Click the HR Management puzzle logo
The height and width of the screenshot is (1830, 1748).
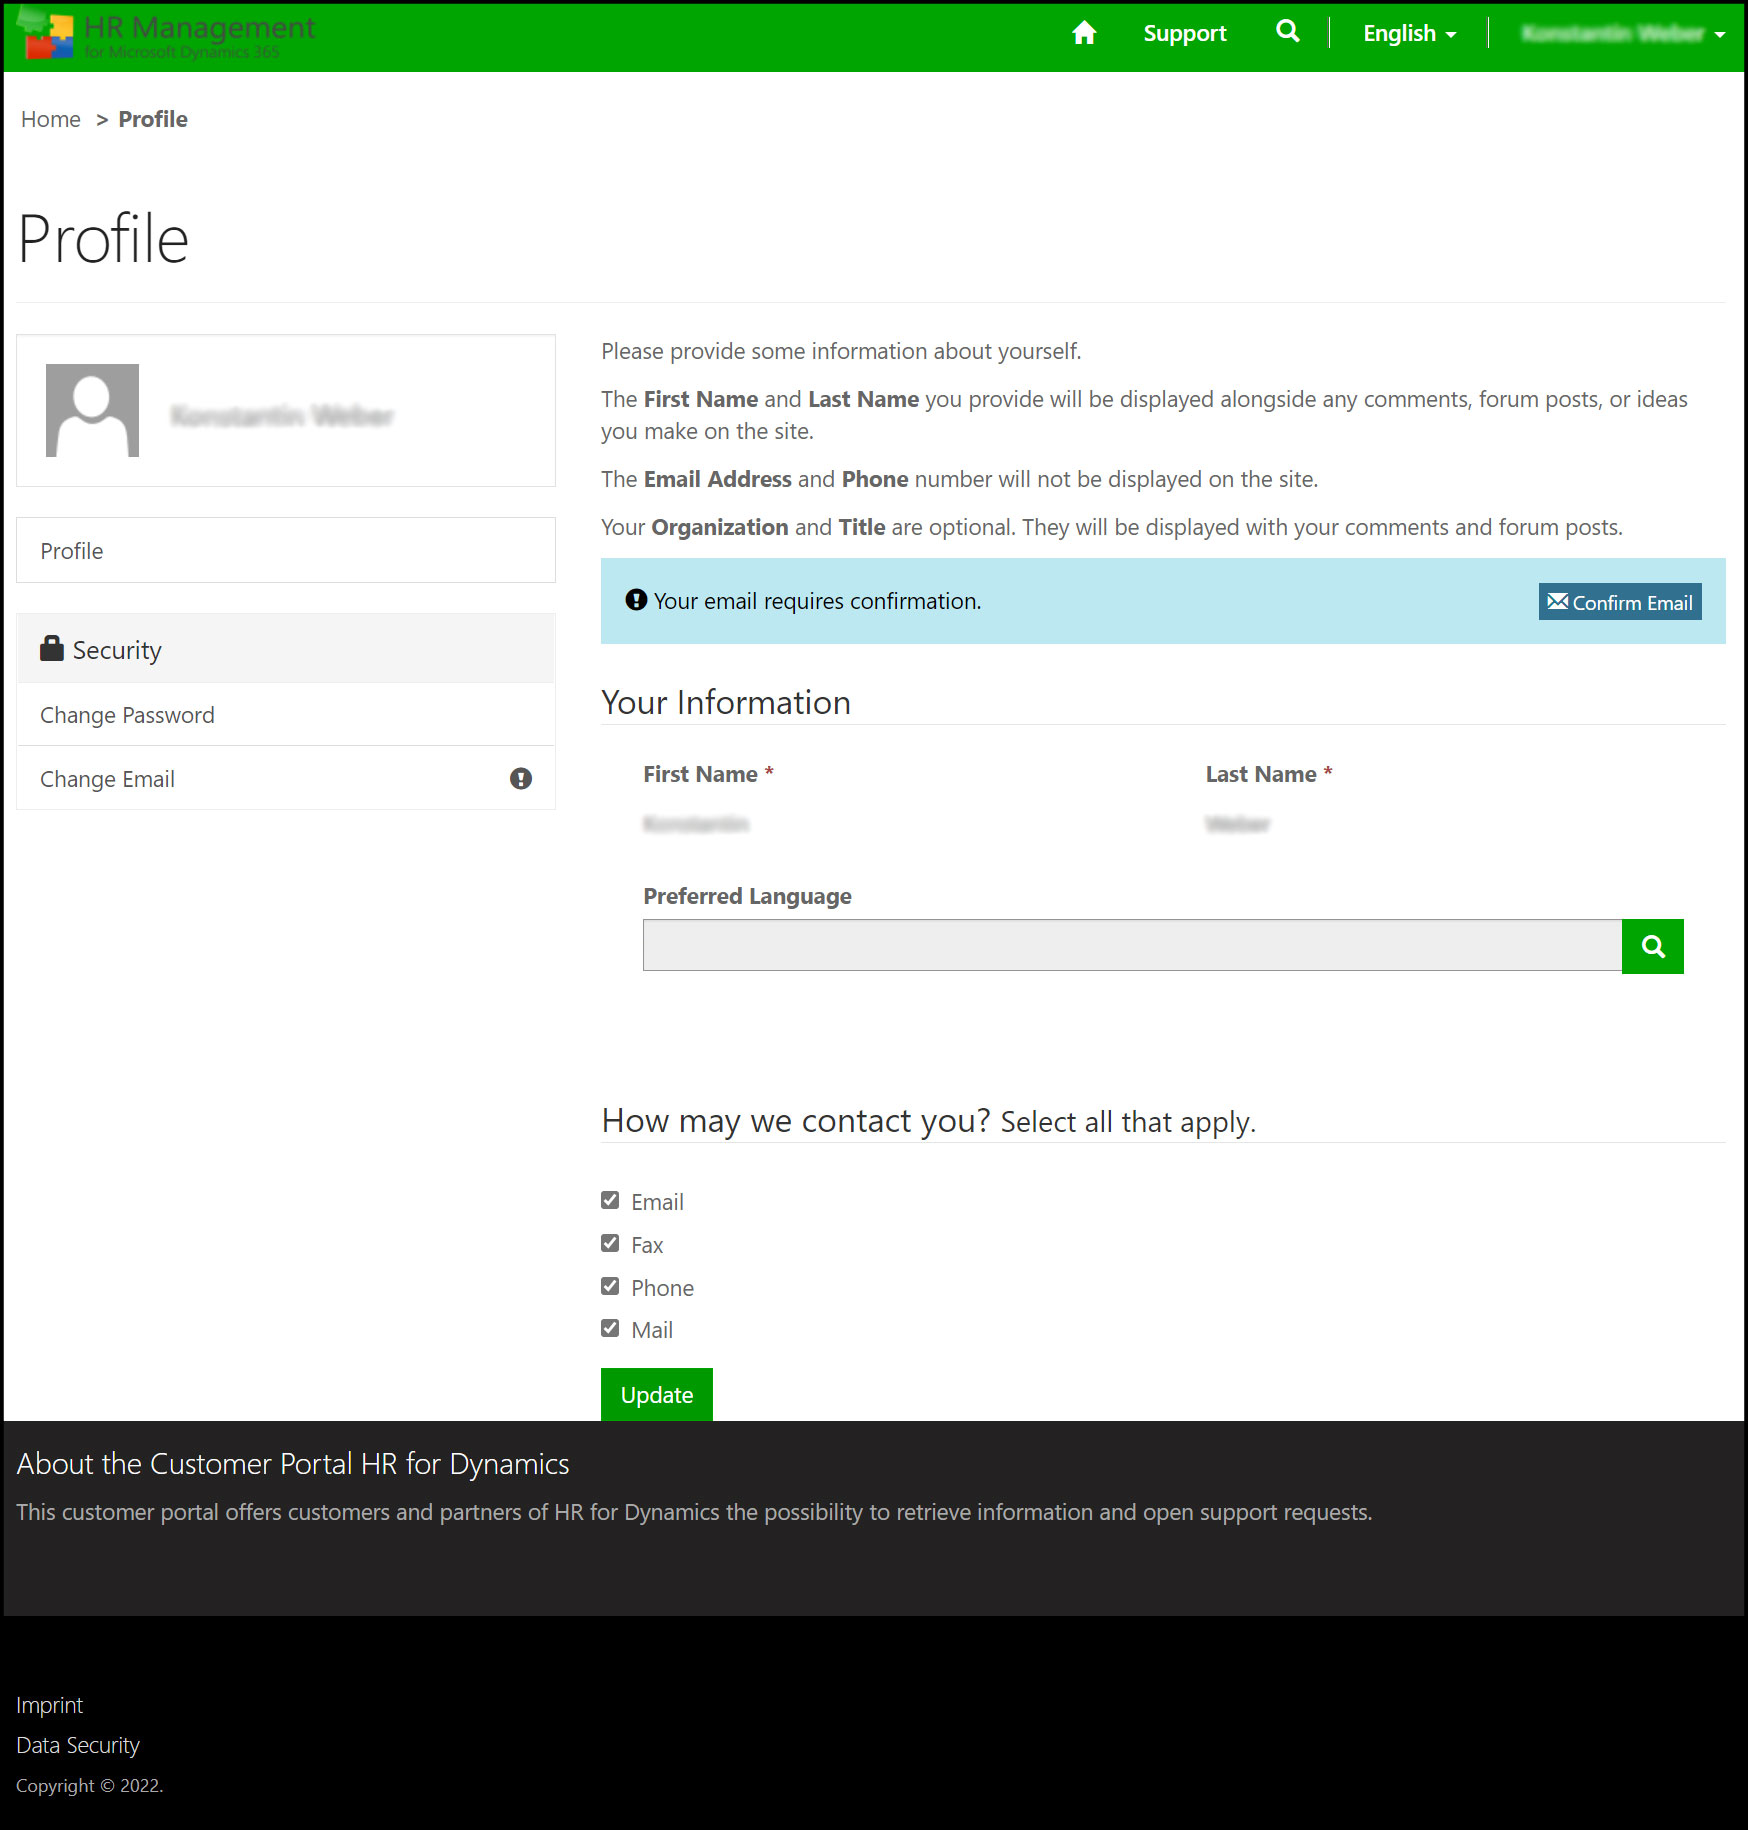tap(46, 34)
